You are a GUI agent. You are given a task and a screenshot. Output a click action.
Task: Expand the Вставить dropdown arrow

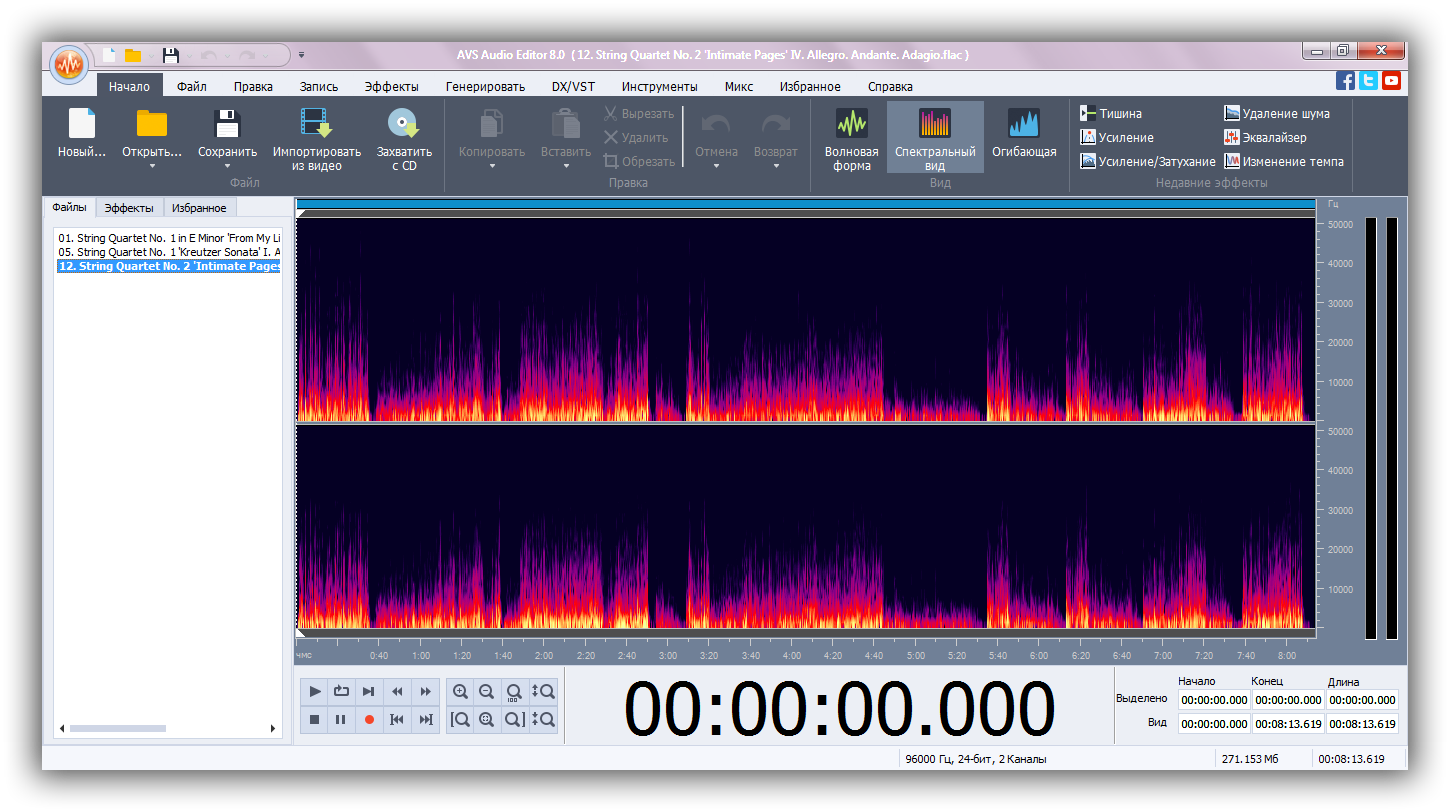[566, 166]
